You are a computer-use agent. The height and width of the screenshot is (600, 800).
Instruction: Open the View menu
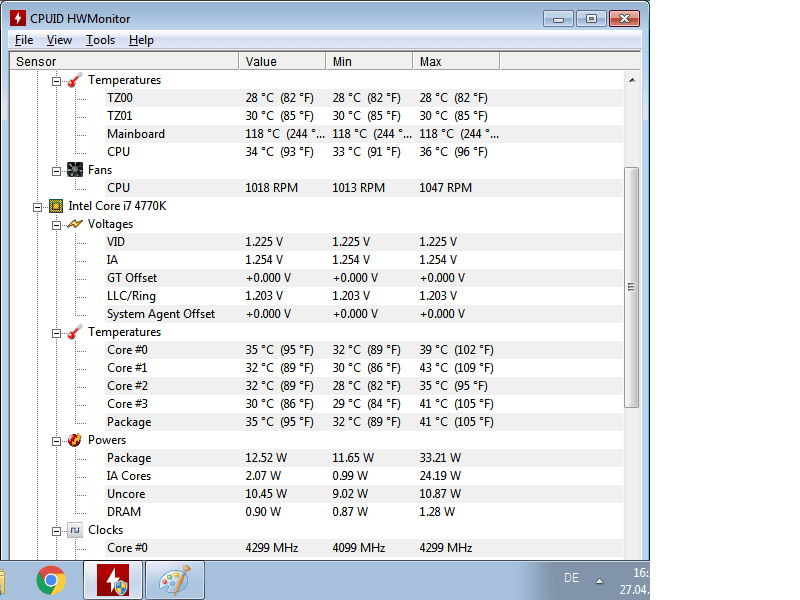coord(59,40)
